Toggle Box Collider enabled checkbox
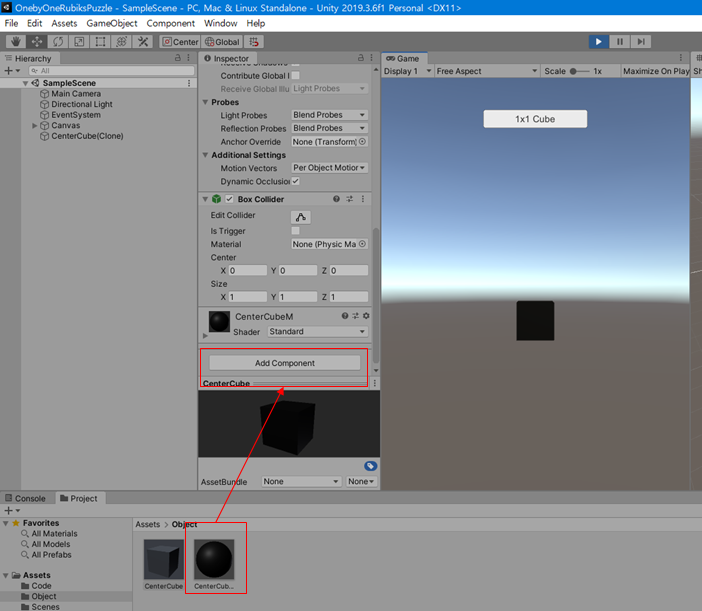Image resolution: width=702 pixels, height=611 pixels. click(x=229, y=199)
